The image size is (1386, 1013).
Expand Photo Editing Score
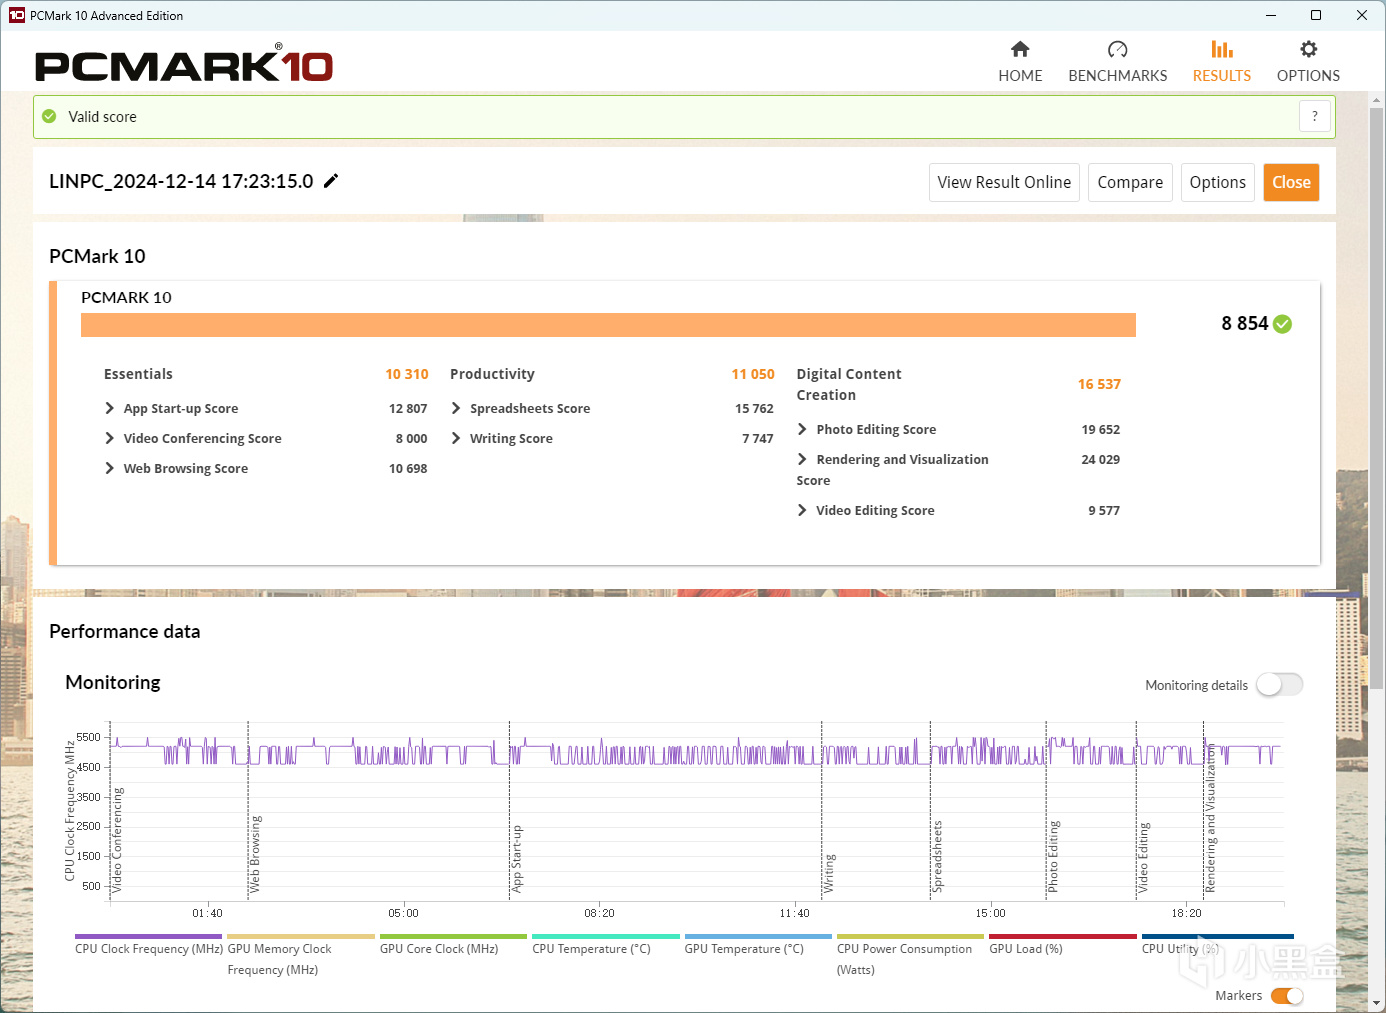(x=802, y=429)
